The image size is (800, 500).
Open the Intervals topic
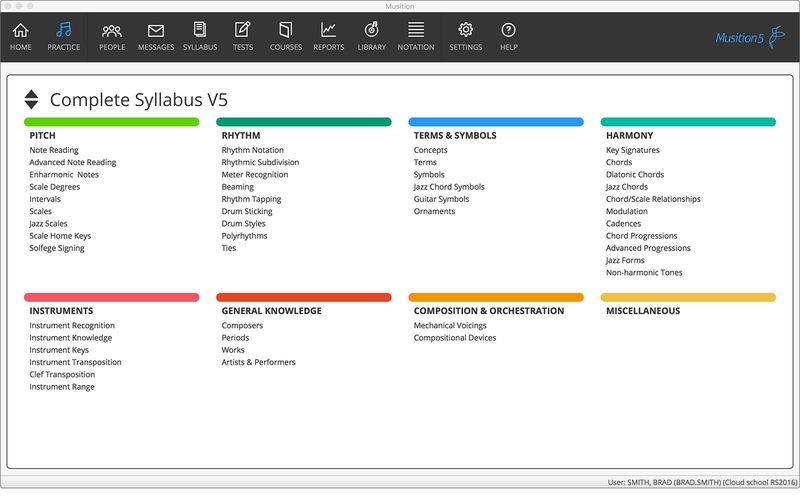pyautogui.click(x=45, y=199)
